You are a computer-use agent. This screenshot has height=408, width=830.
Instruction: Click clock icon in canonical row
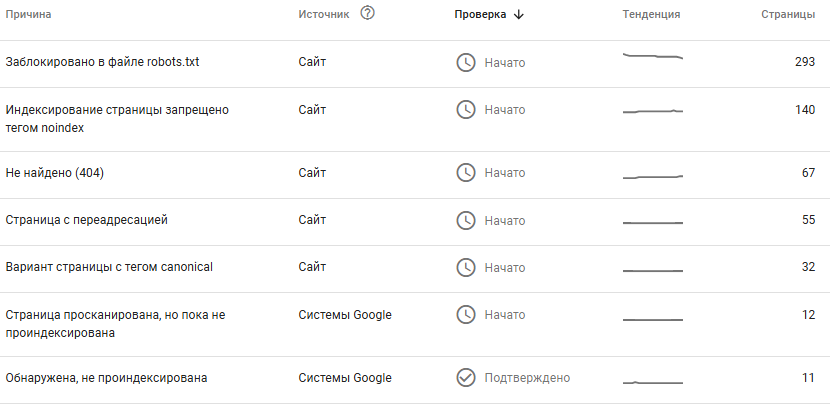(x=466, y=267)
